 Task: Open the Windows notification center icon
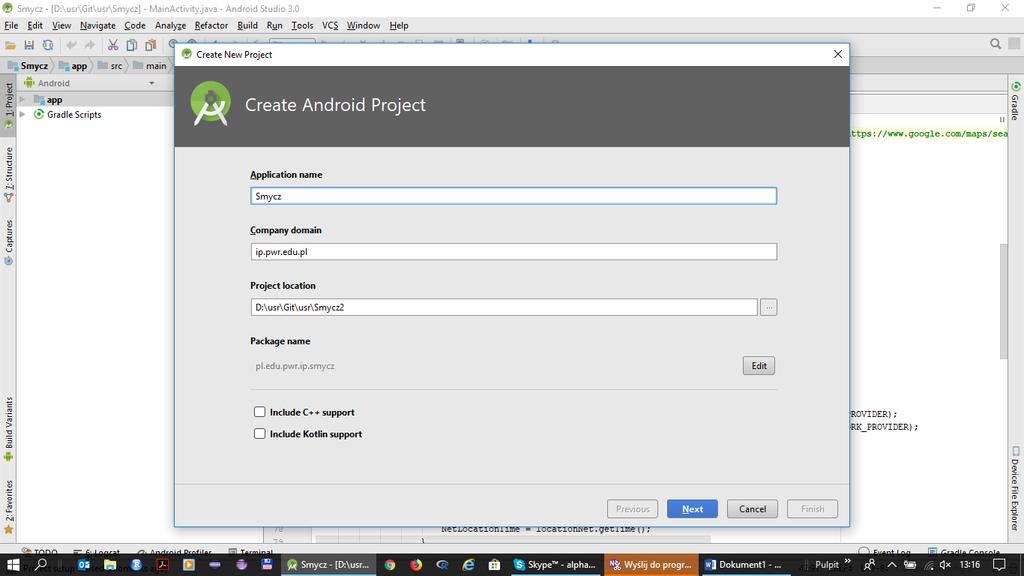pos(999,564)
